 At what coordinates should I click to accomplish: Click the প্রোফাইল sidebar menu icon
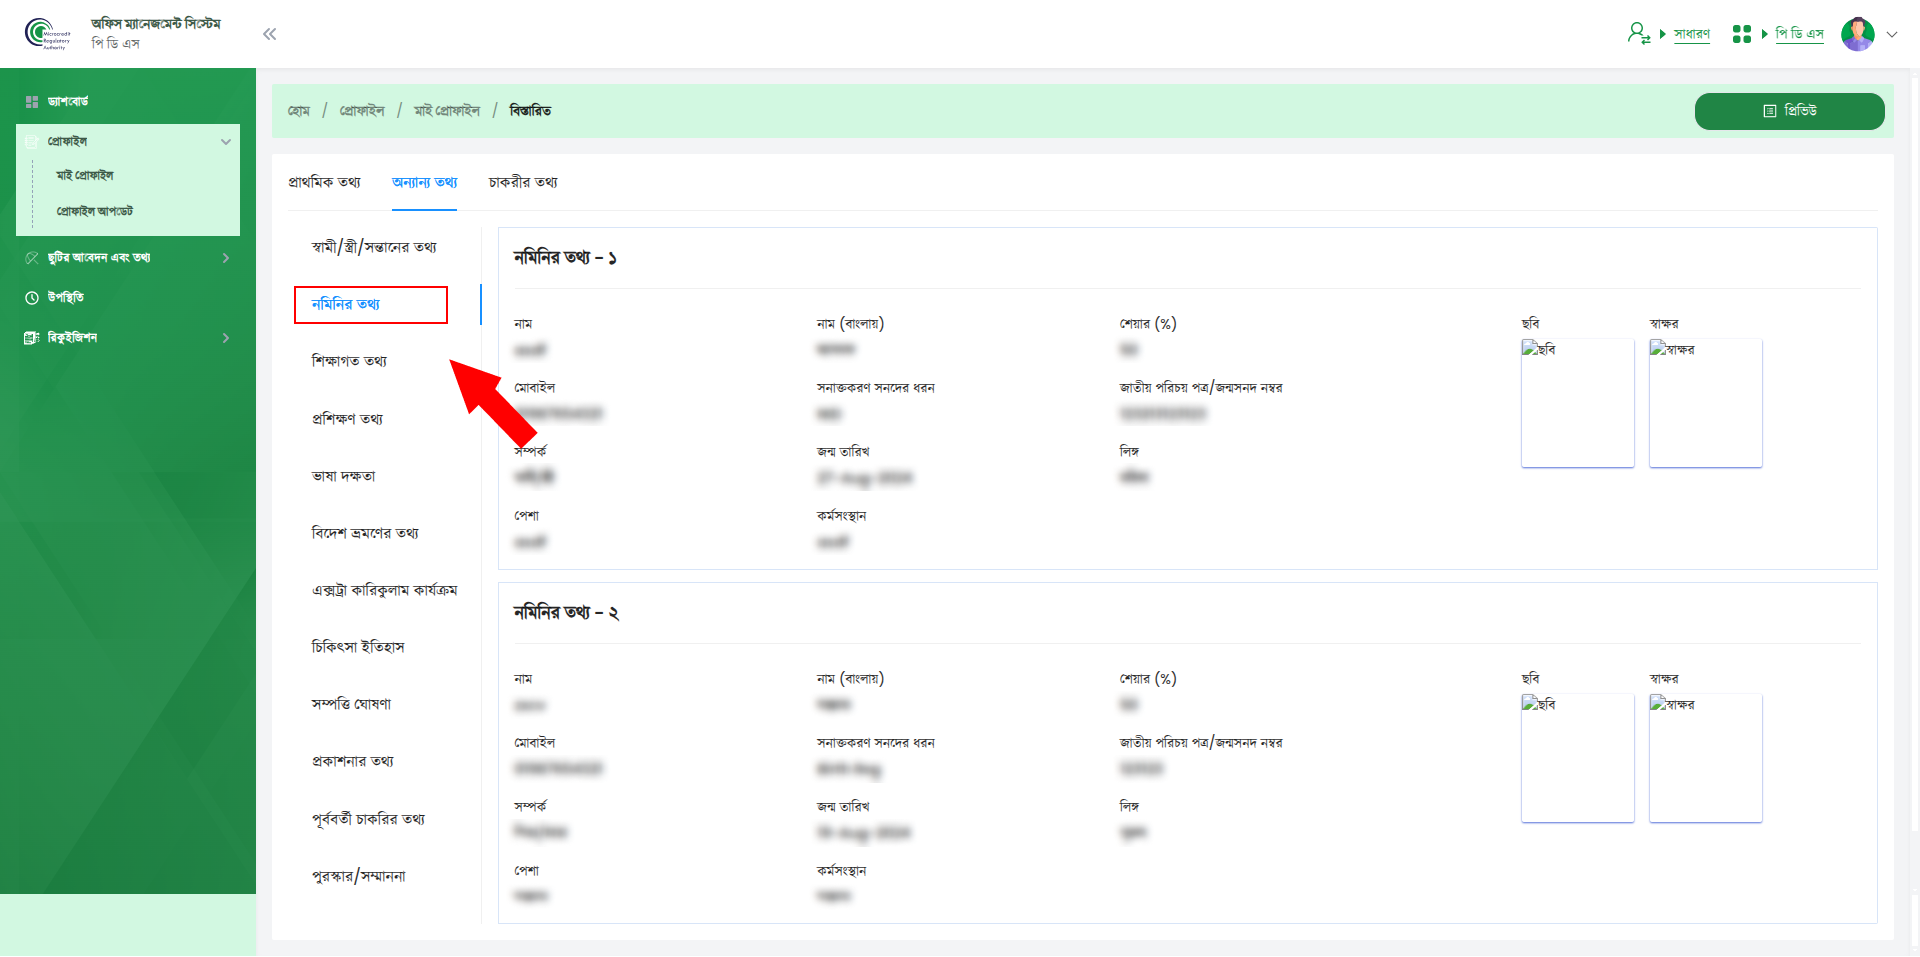[x=32, y=142]
